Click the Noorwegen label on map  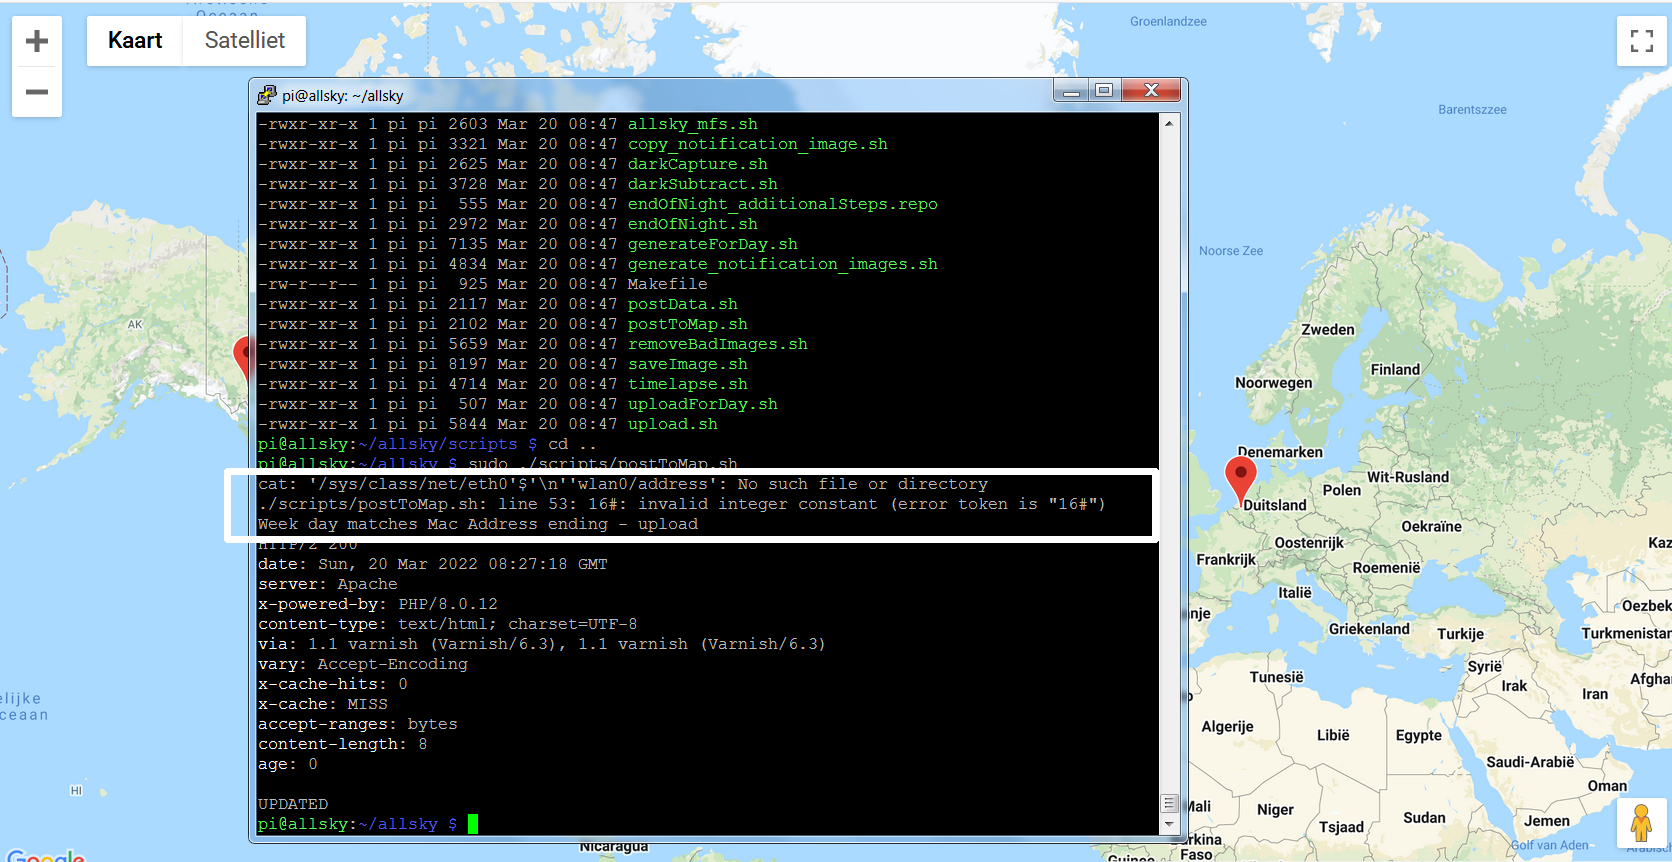(1274, 383)
